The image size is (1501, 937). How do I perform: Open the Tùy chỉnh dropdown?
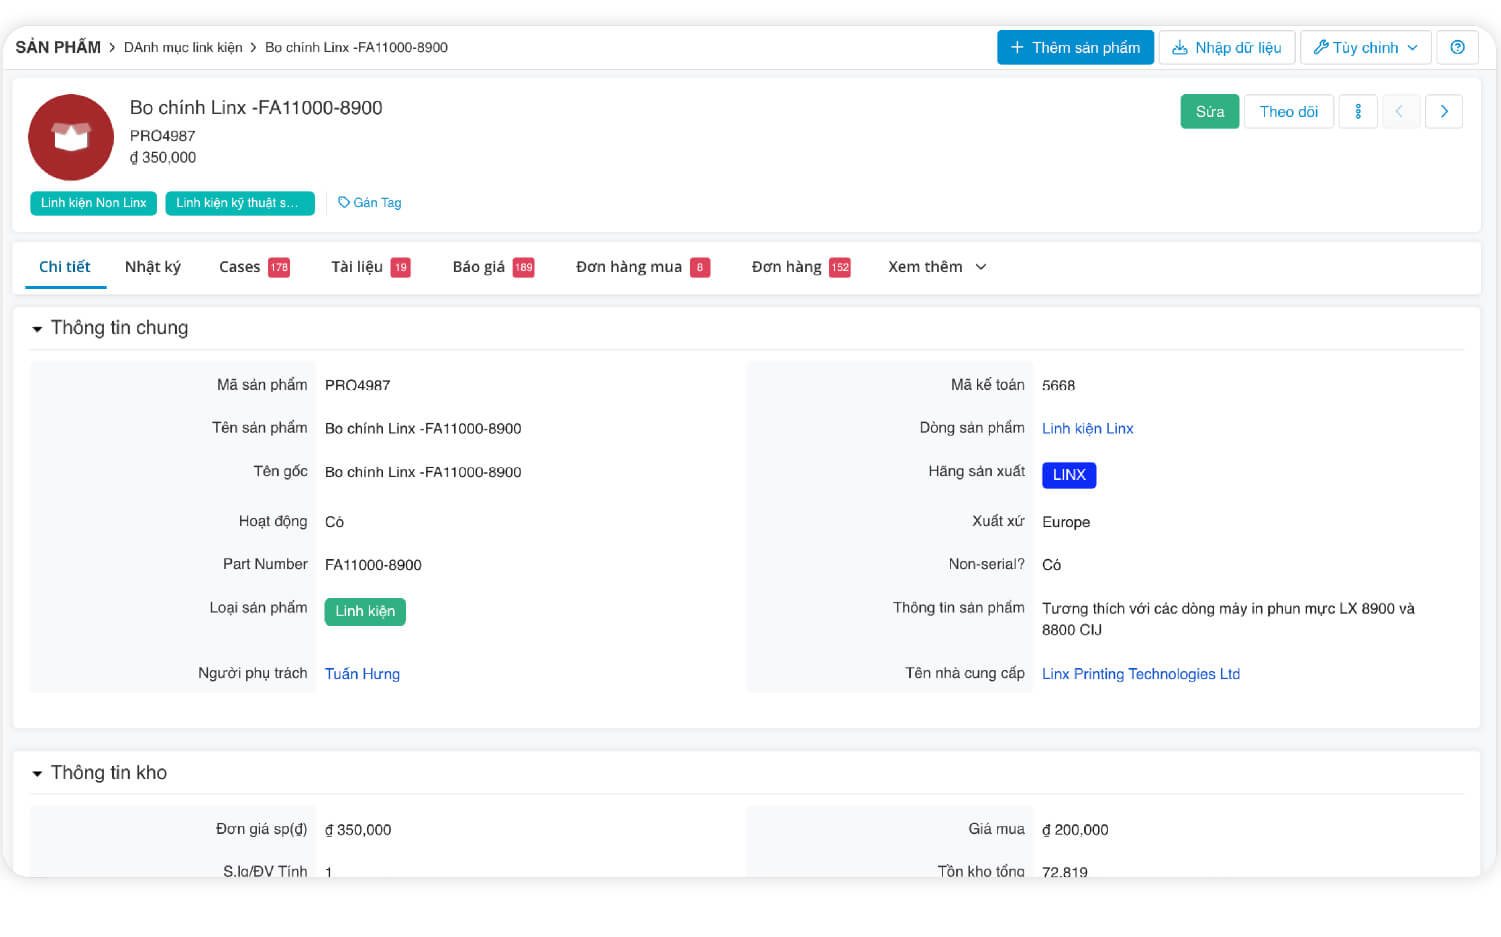click(1366, 47)
